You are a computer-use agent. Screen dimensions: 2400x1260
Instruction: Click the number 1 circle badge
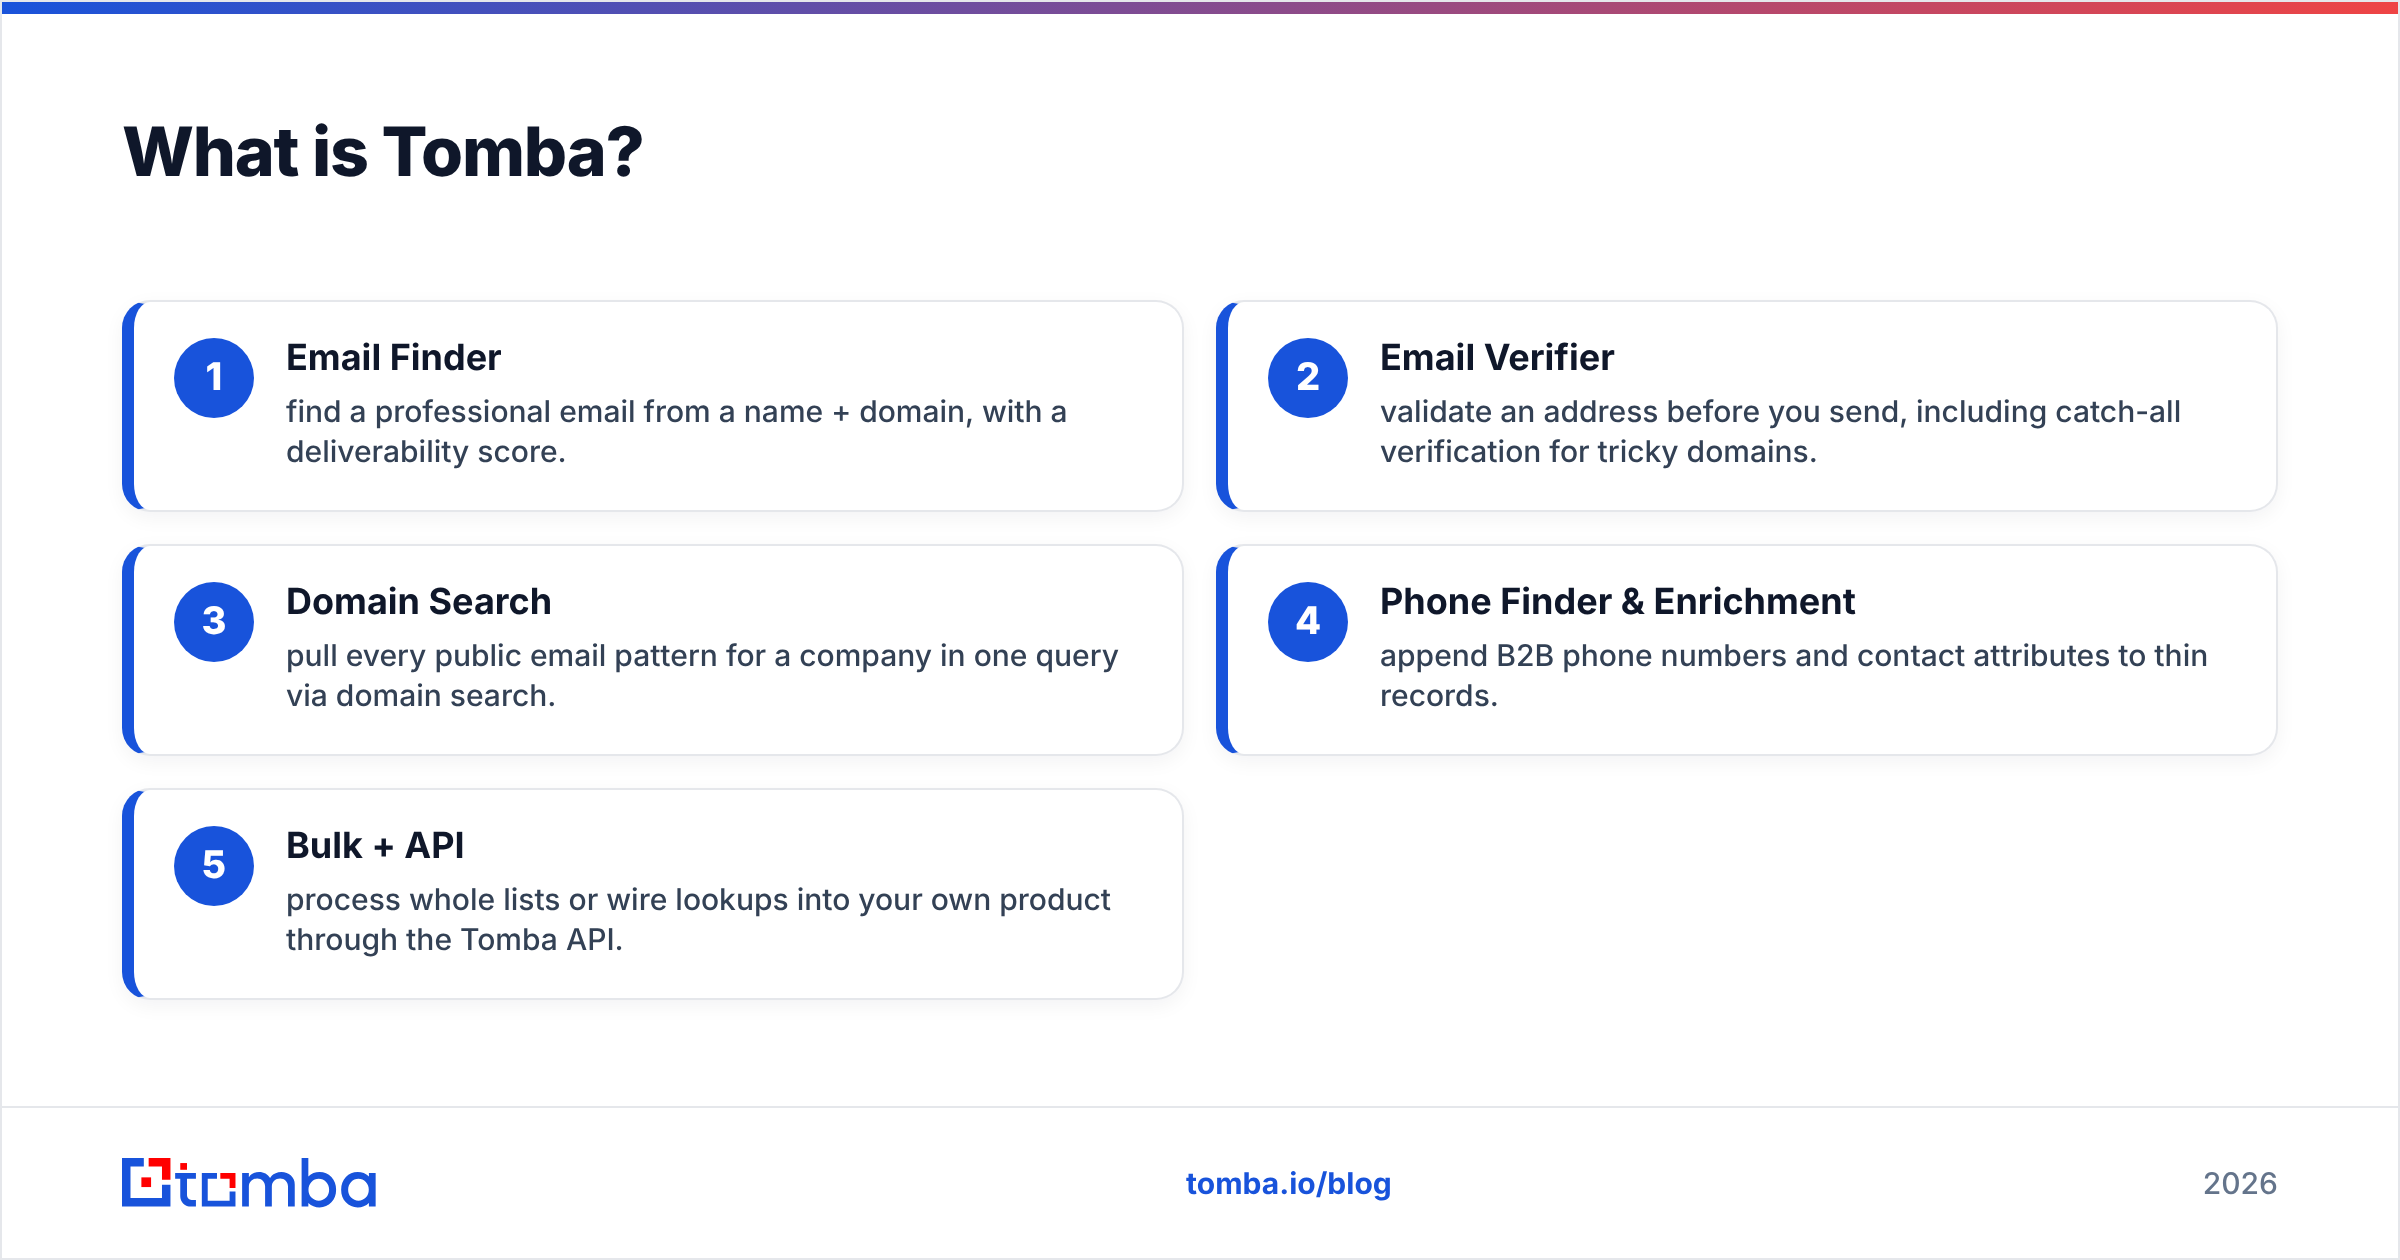click(214, 378)
